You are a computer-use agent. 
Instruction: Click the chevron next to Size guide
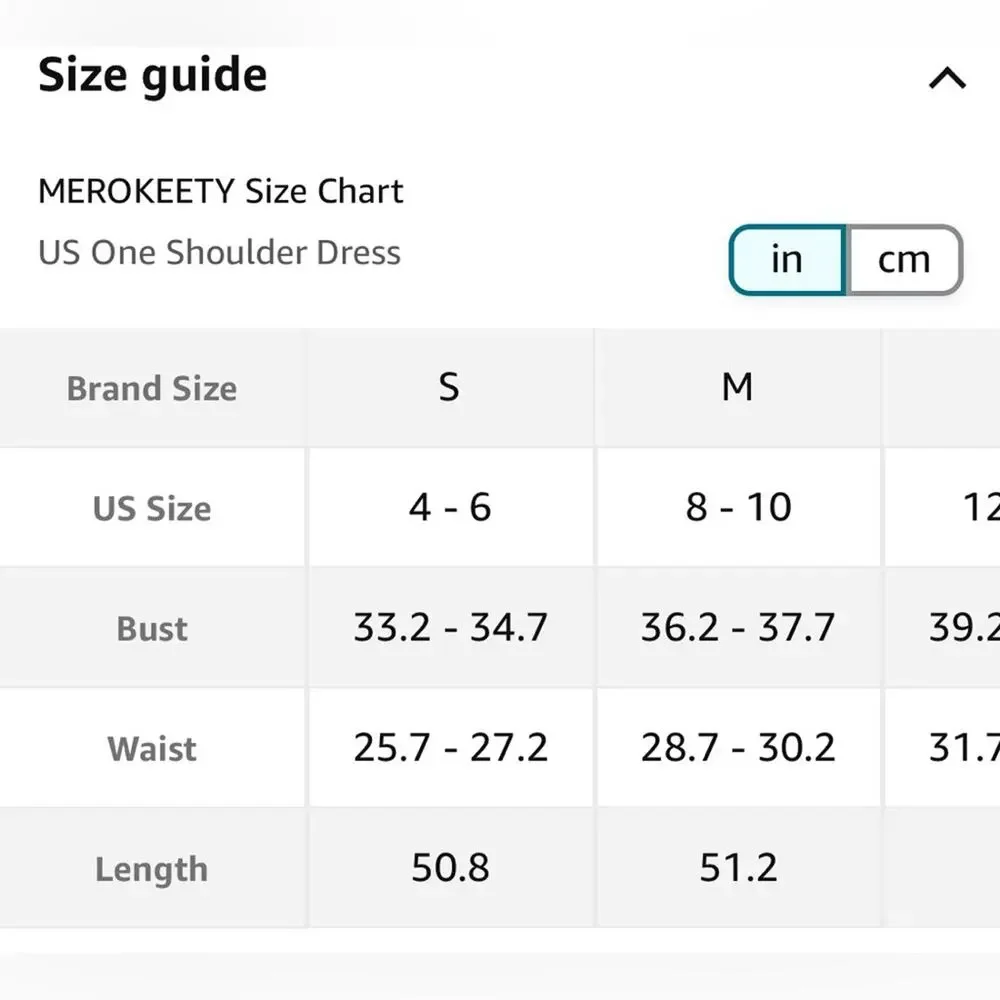(x=945, y=77)
